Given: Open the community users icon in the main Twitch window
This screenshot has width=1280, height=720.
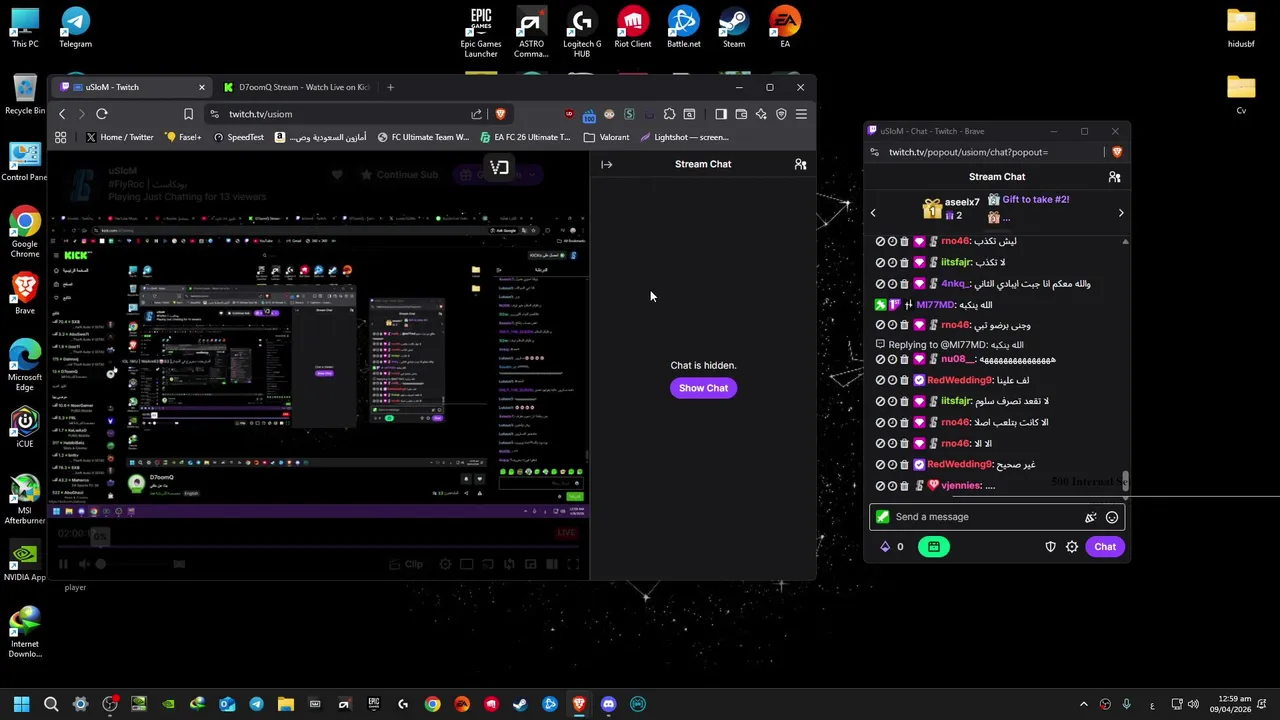Looking at the screenshot, I should tap(800, 164).
